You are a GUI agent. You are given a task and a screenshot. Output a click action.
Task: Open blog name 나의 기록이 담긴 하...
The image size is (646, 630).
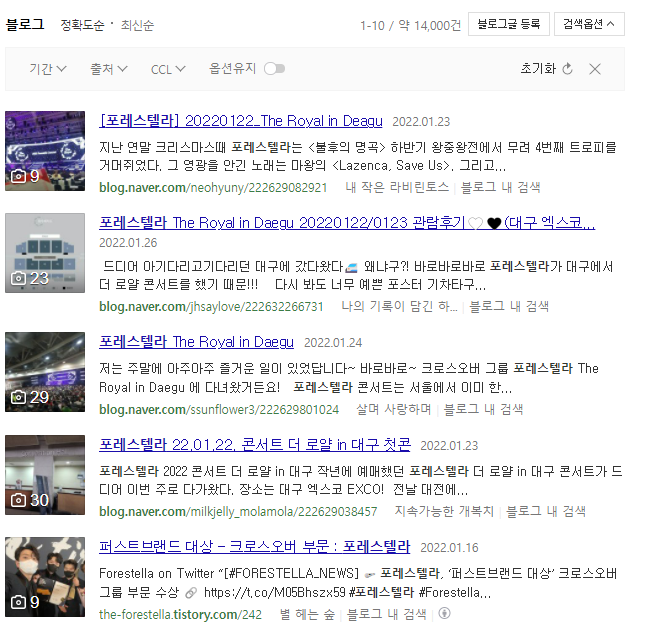point(400,307)
